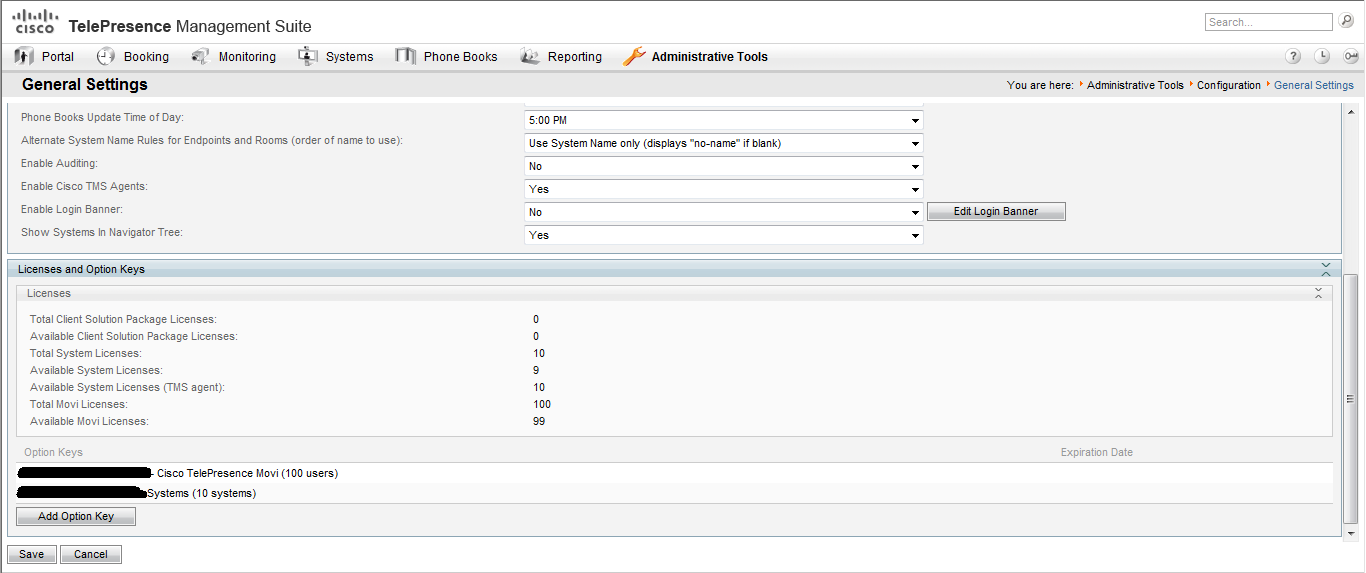
Task: Open the Phone Books Update Time dropdown
Action: (723, 120)
